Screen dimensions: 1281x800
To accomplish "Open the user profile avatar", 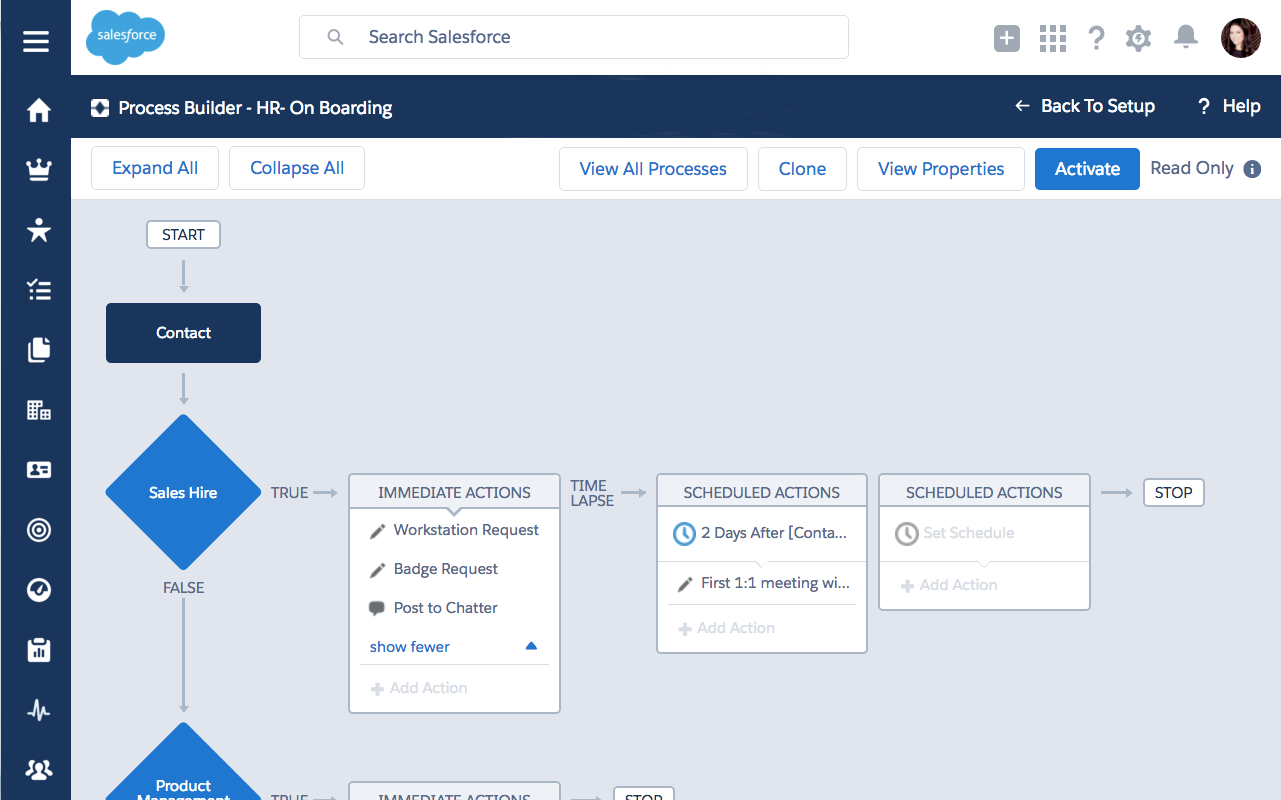I will (1241, 38).
